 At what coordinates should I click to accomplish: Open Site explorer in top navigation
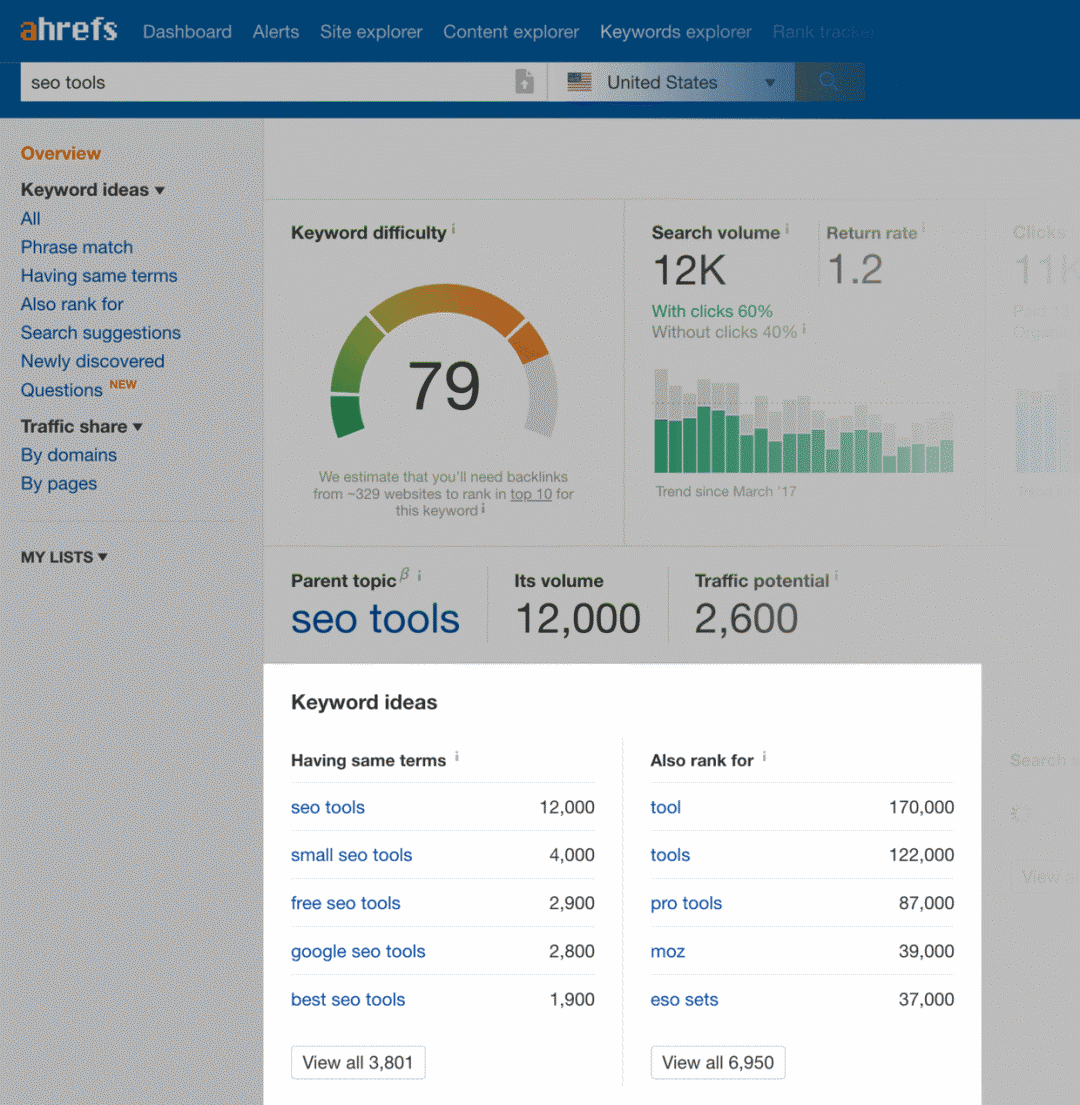pos(371,32)
